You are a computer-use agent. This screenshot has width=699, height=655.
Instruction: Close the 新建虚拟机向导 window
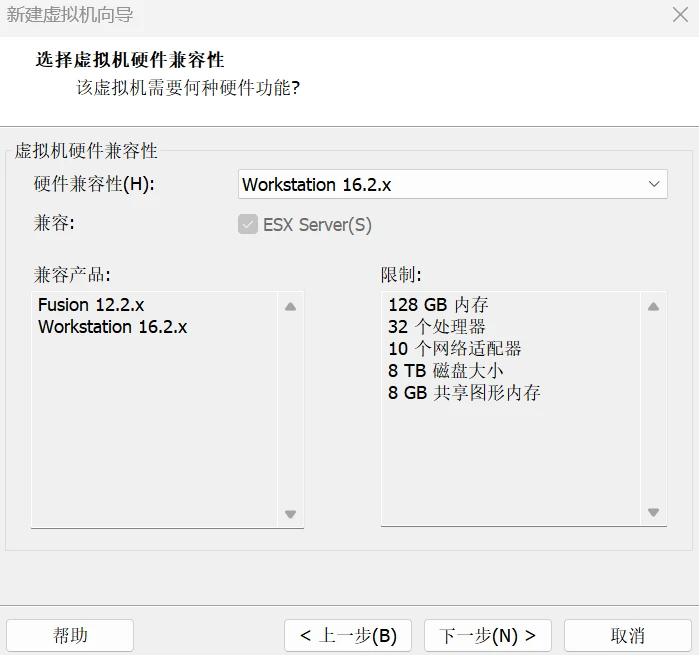pyautogui.click(x=680, y=15)
